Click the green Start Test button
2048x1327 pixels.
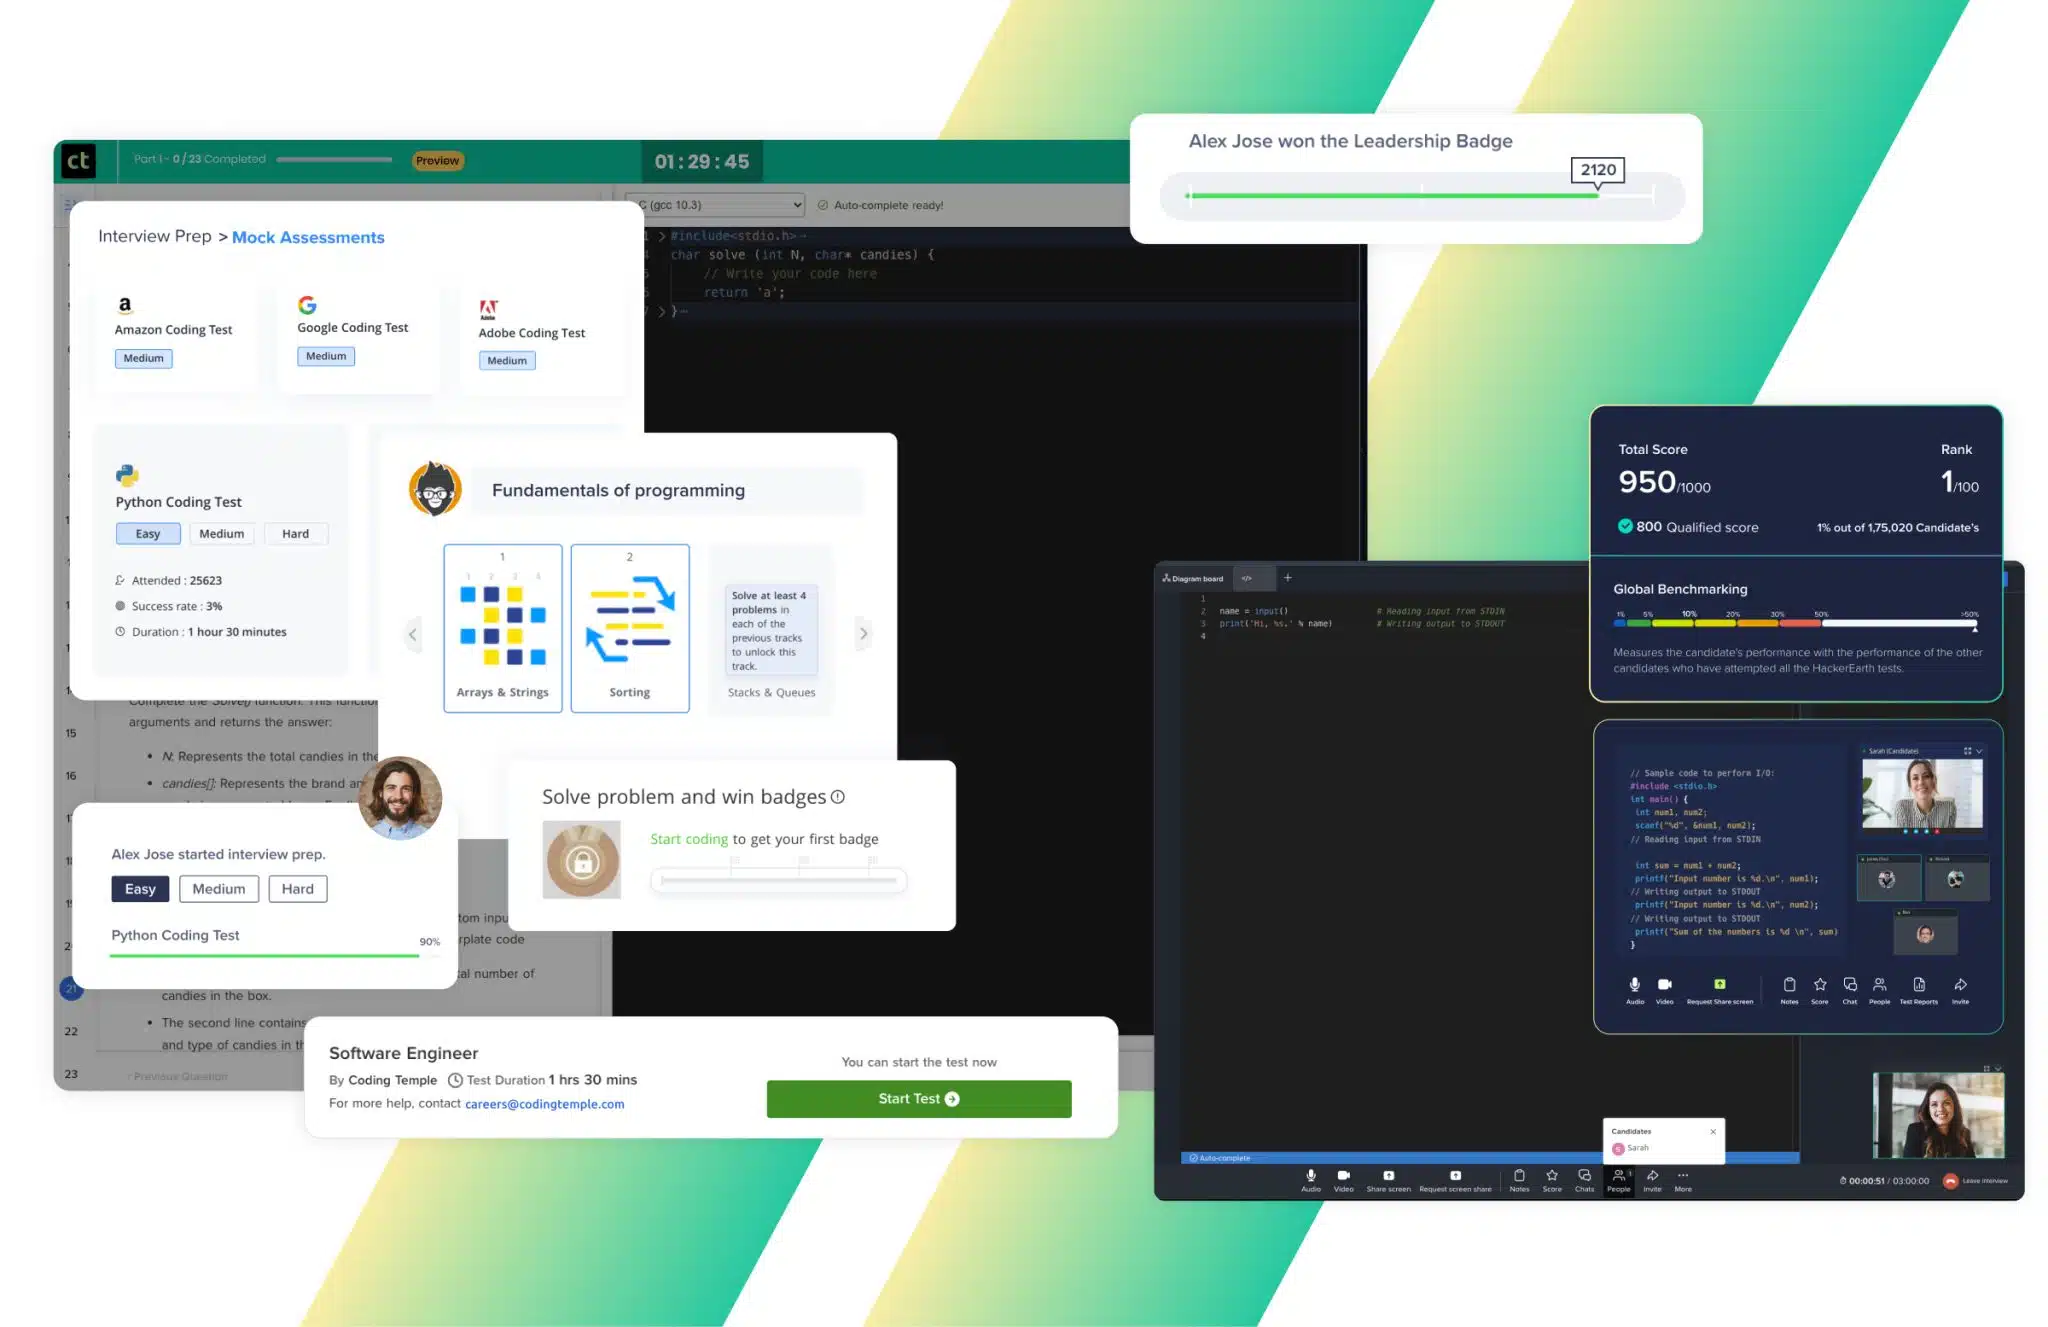919,1099
